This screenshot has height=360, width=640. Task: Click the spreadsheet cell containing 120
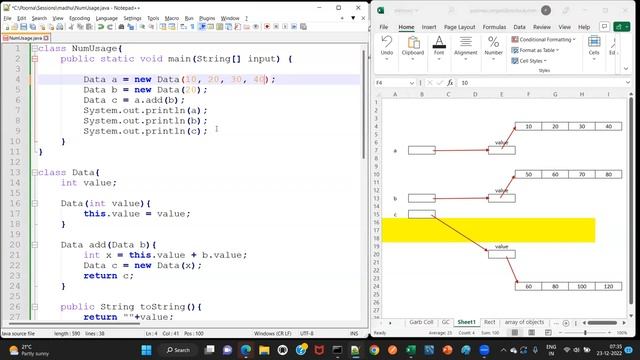(609, 287)
